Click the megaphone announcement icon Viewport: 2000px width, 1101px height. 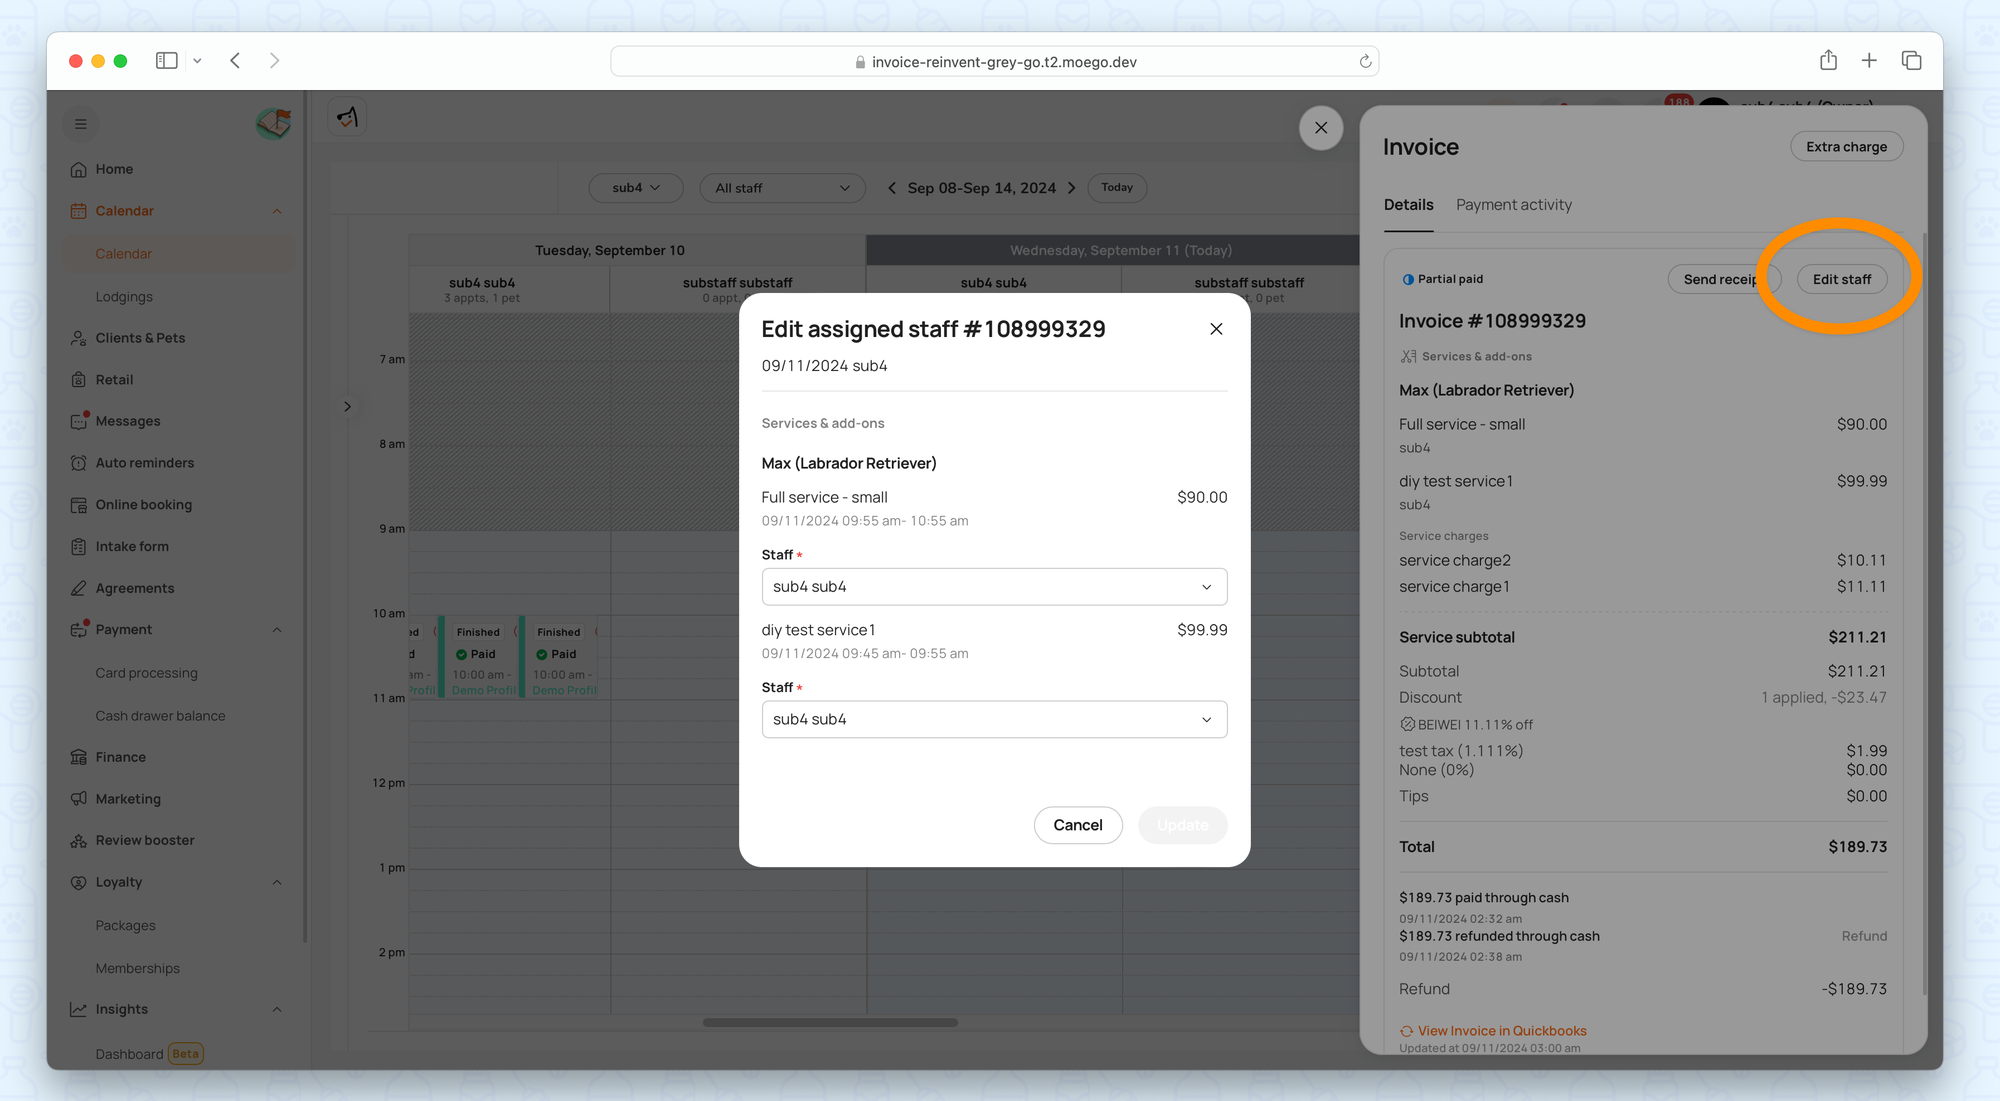(347, 118)
